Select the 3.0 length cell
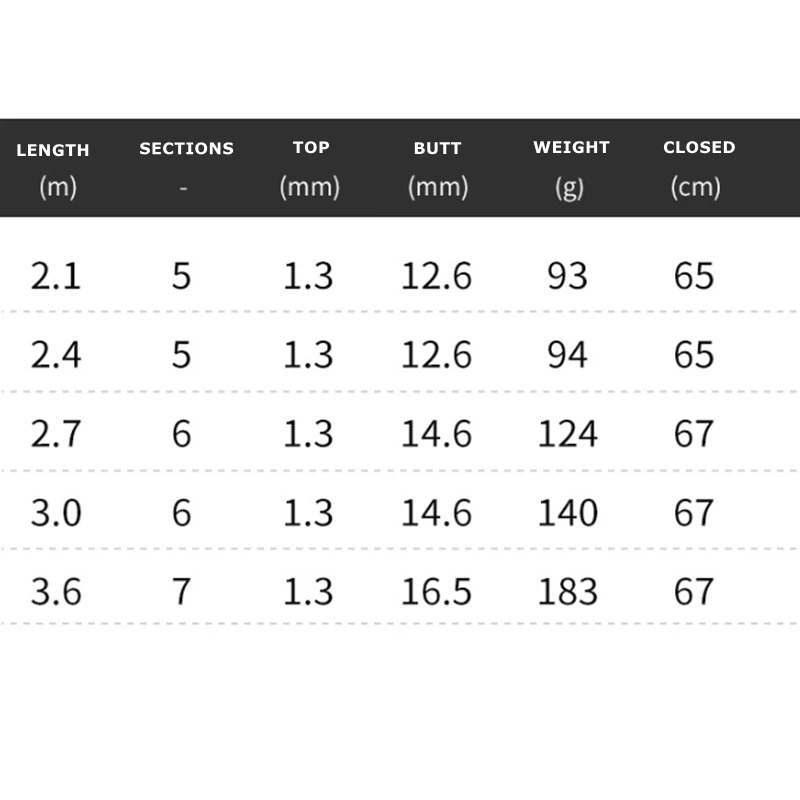Screen dimensions: 800x800 click(55, 513)
